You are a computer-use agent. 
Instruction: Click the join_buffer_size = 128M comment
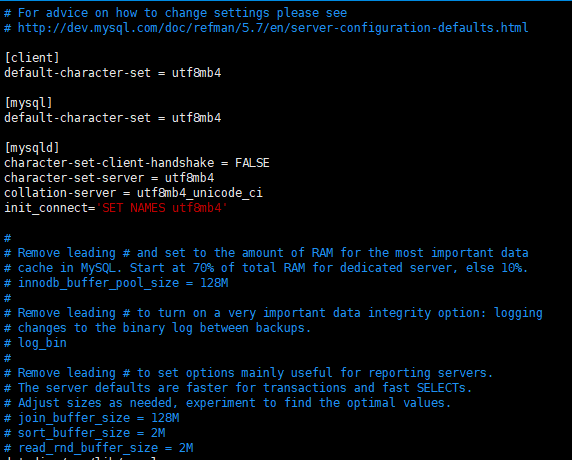tap(92, 418)
